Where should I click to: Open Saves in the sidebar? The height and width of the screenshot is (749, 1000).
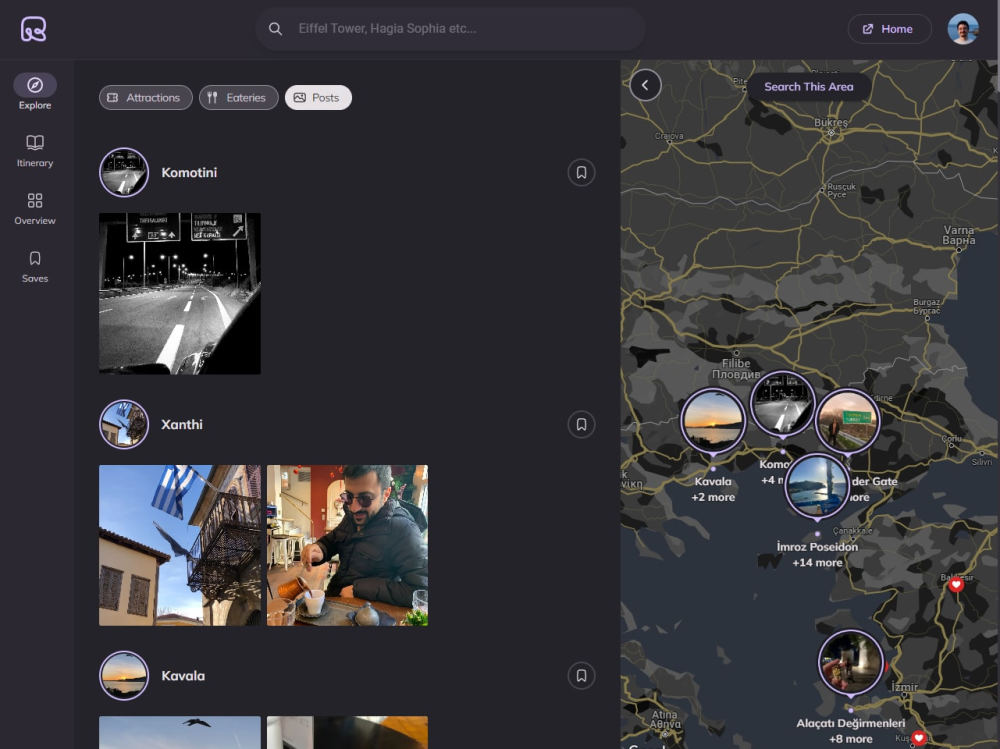coord(35,266)
